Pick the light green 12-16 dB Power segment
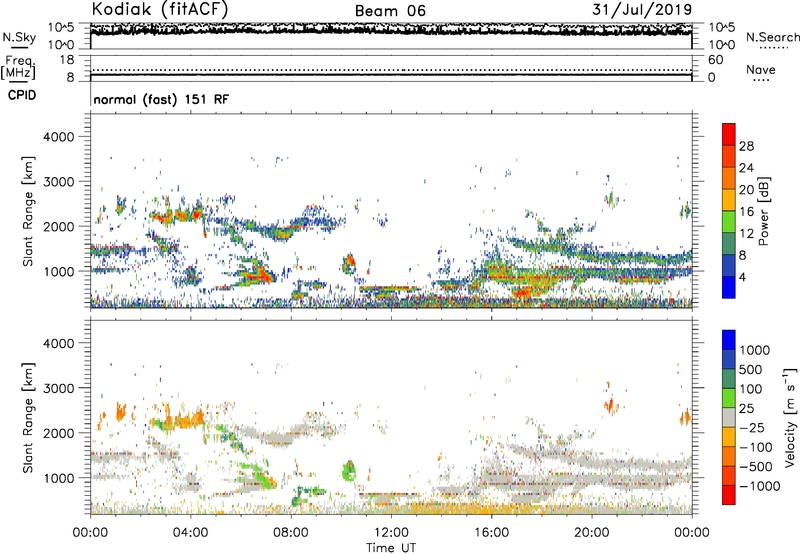Screen dimensions: 800x554 729,222
